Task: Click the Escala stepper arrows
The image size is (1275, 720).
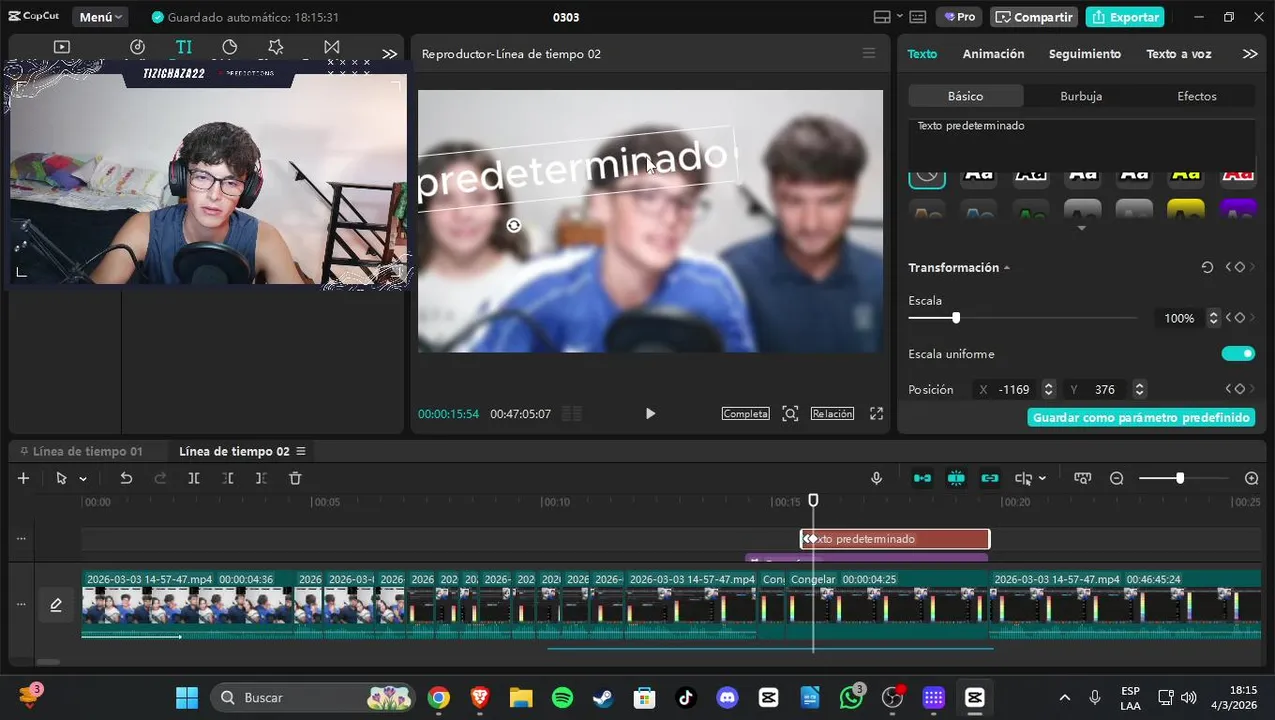Action: pyautogui.click(x=1213, y=318)
